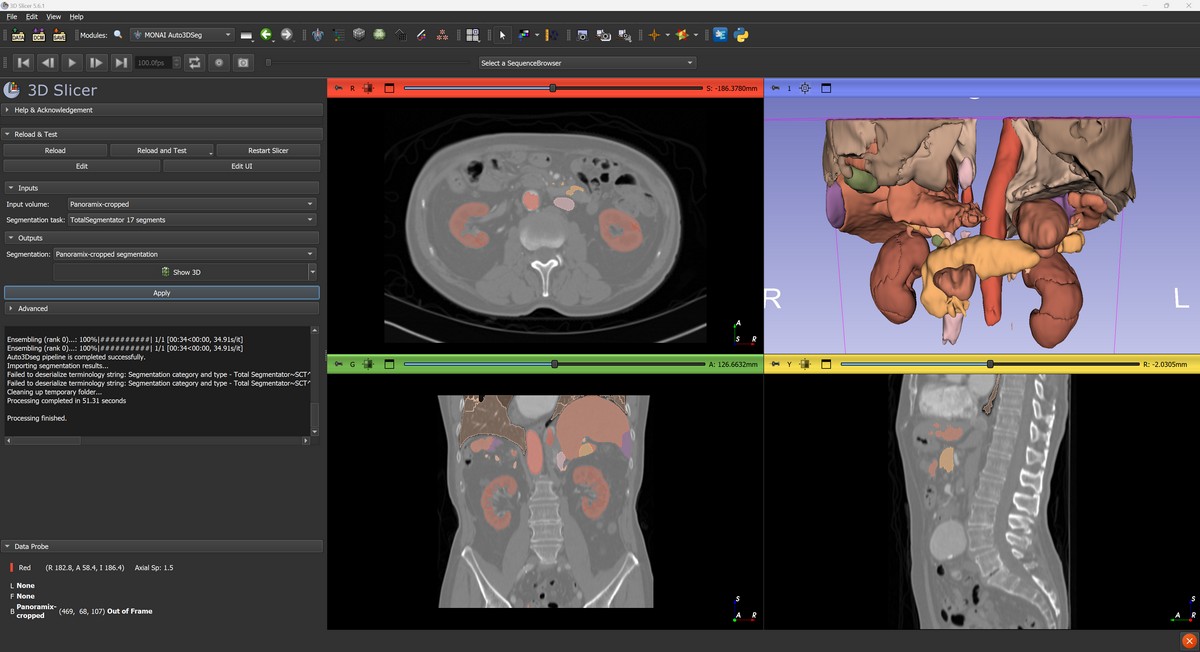Adjust the Red slice offset slider
This screenshot has width=1200, height=652.
[552, 88]
